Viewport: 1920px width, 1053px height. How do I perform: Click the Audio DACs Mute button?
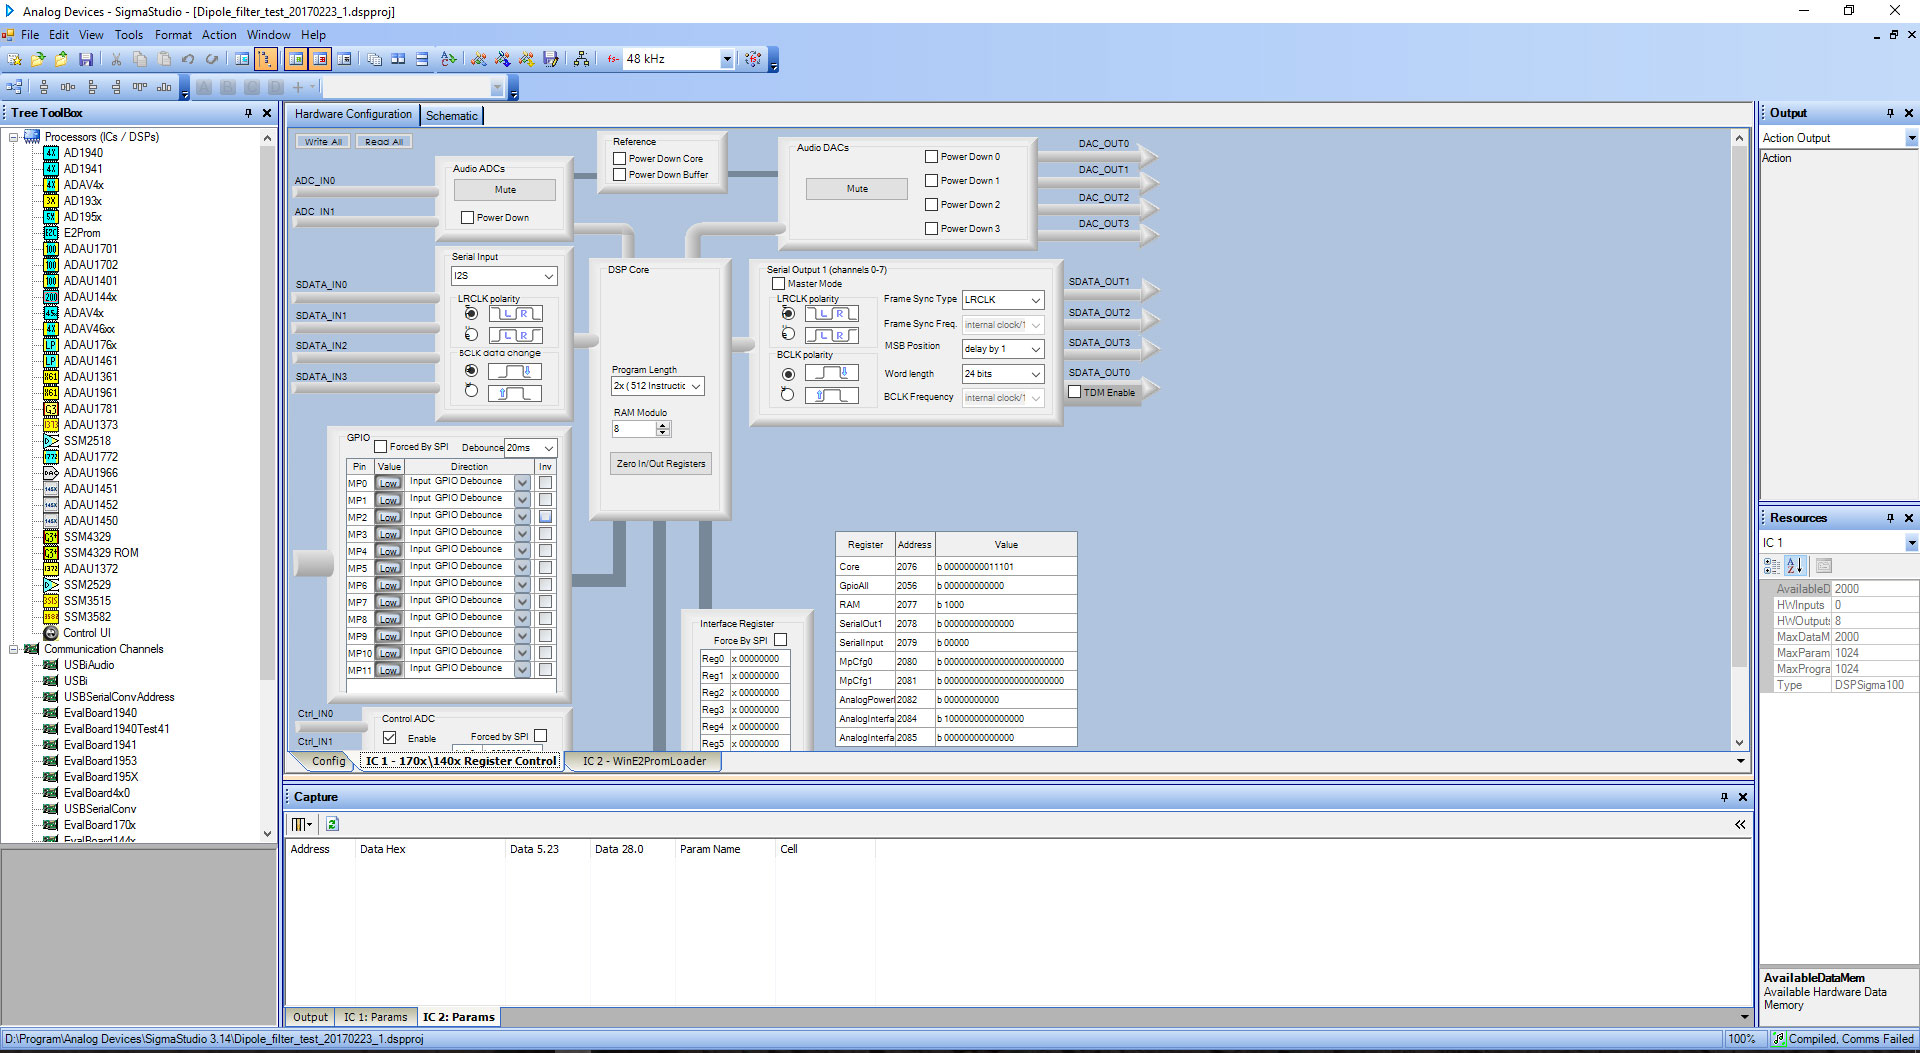tap(857, 189)
